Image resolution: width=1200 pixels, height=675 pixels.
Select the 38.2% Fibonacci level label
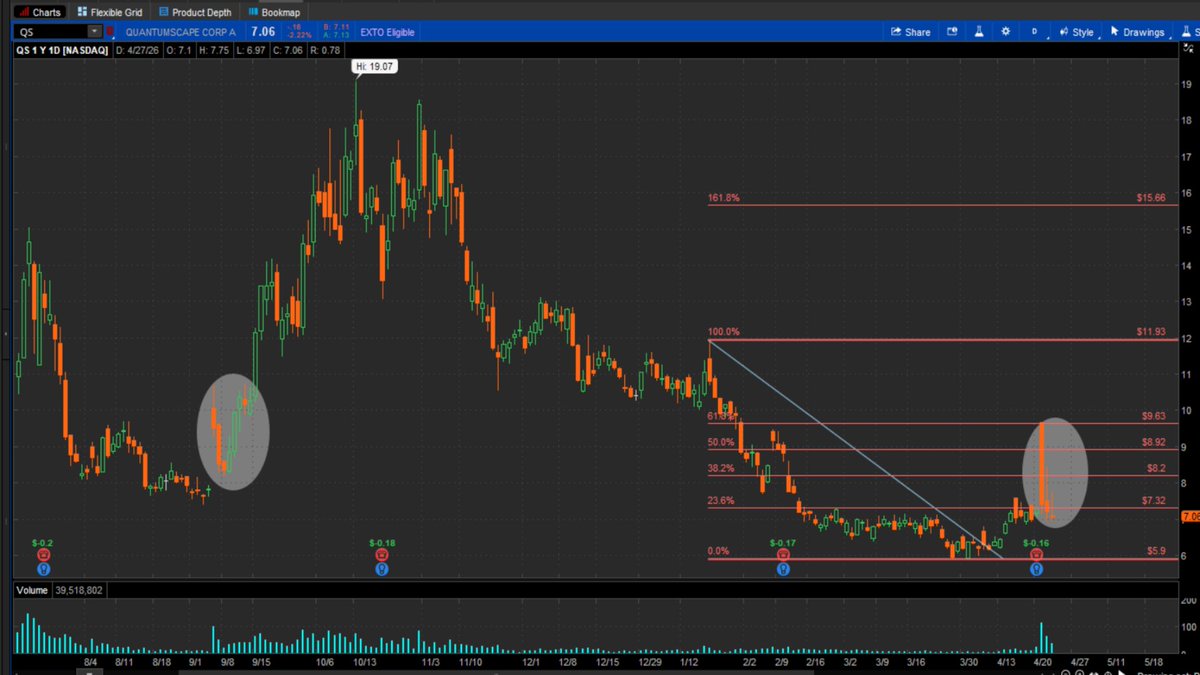[720, 467]
